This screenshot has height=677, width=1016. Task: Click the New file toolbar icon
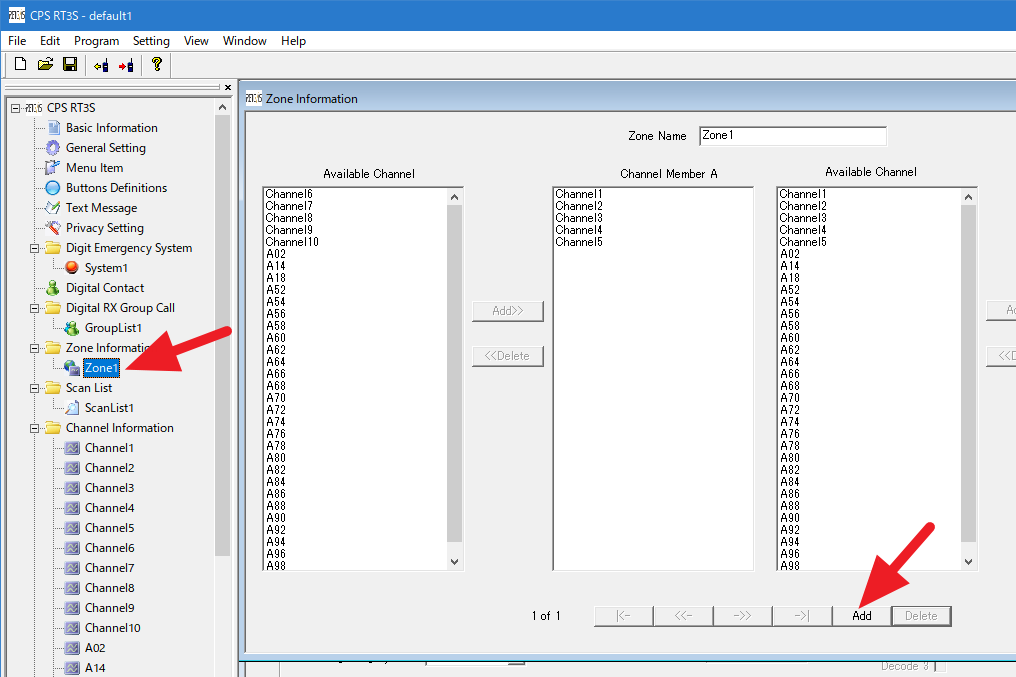pyautogui.click(x=21, y=65)
